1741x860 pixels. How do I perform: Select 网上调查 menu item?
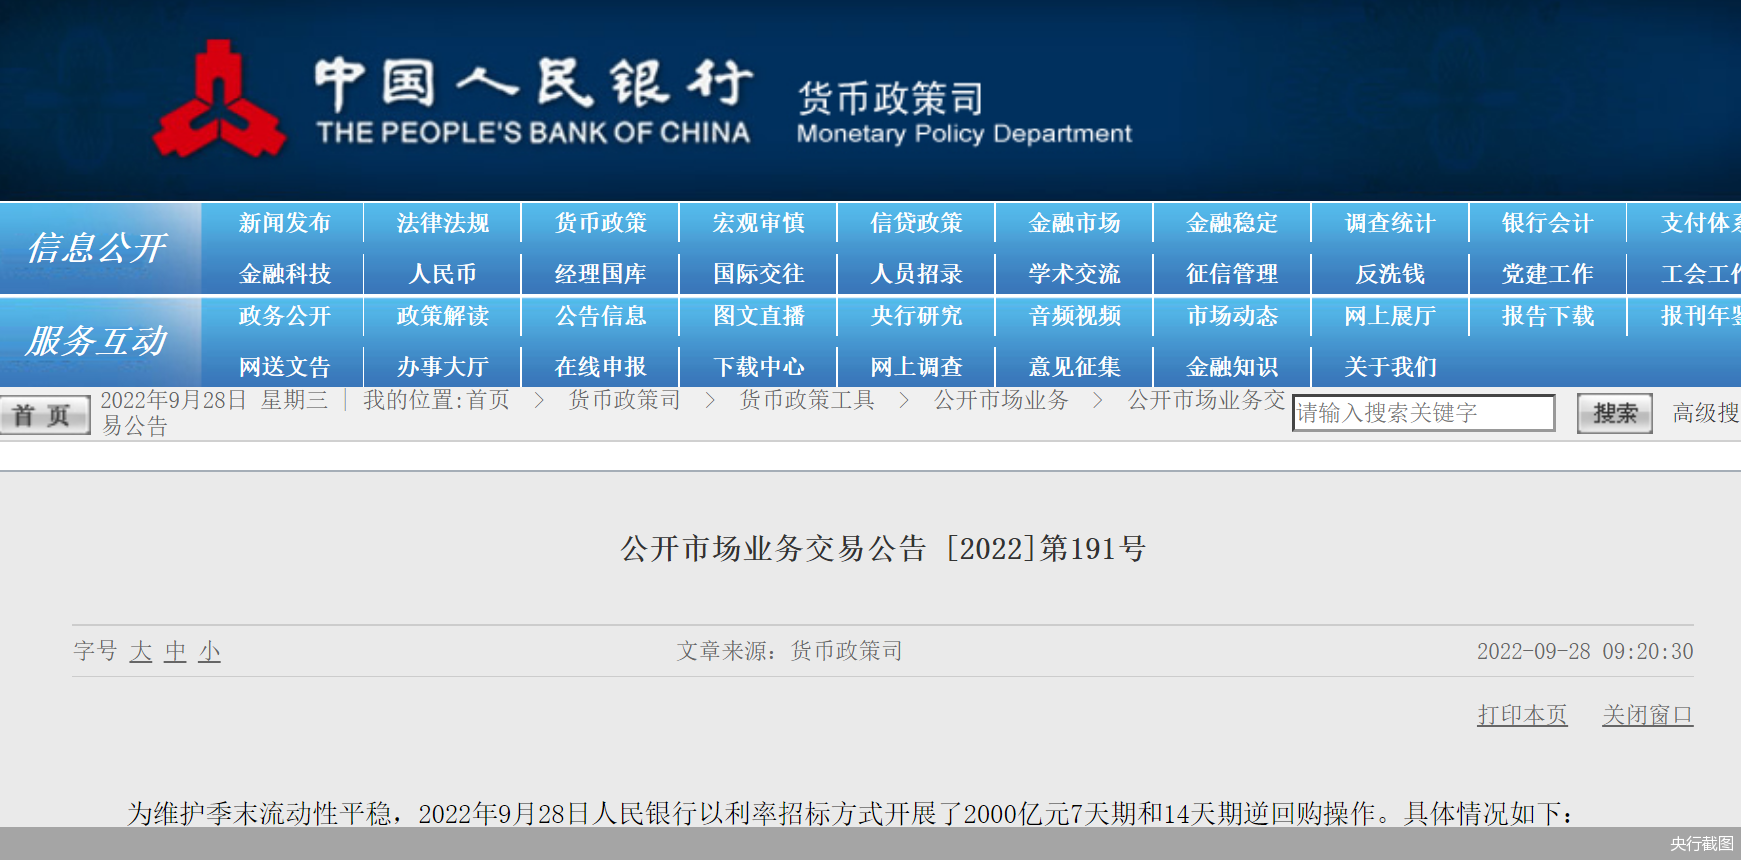pos(916,367)
